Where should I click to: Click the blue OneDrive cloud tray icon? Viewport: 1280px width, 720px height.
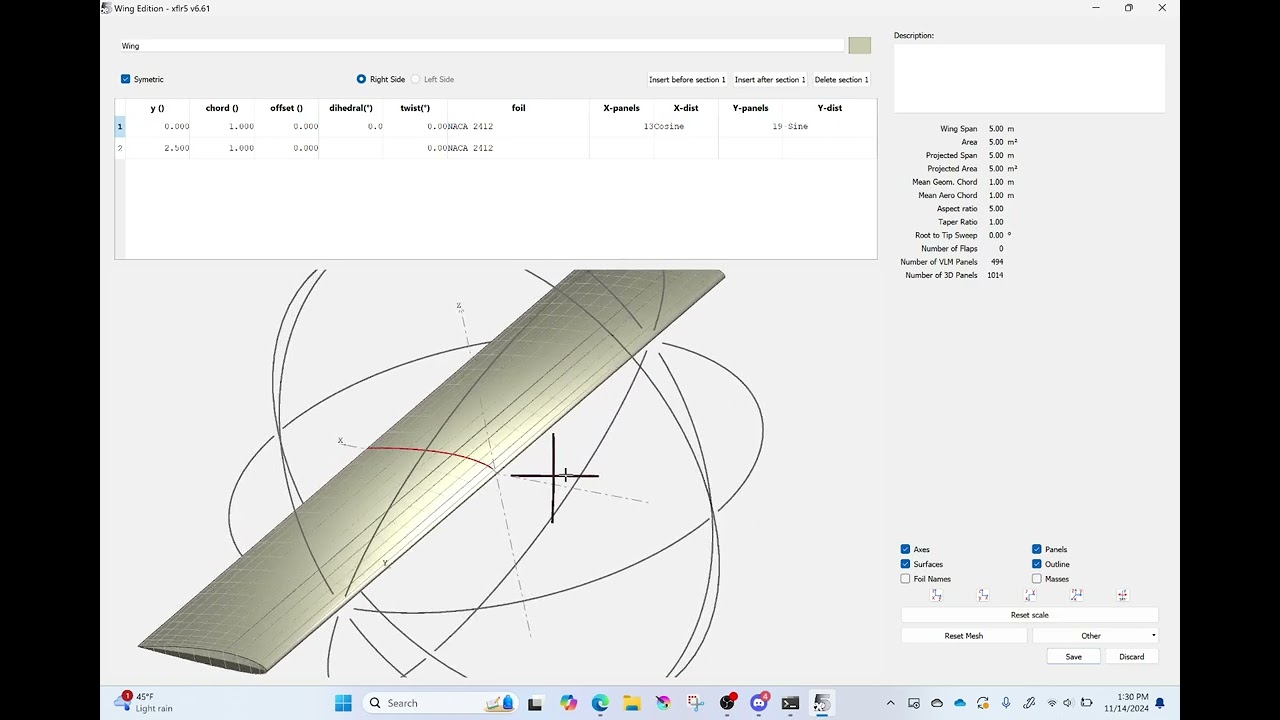click(x=960, y=703)
